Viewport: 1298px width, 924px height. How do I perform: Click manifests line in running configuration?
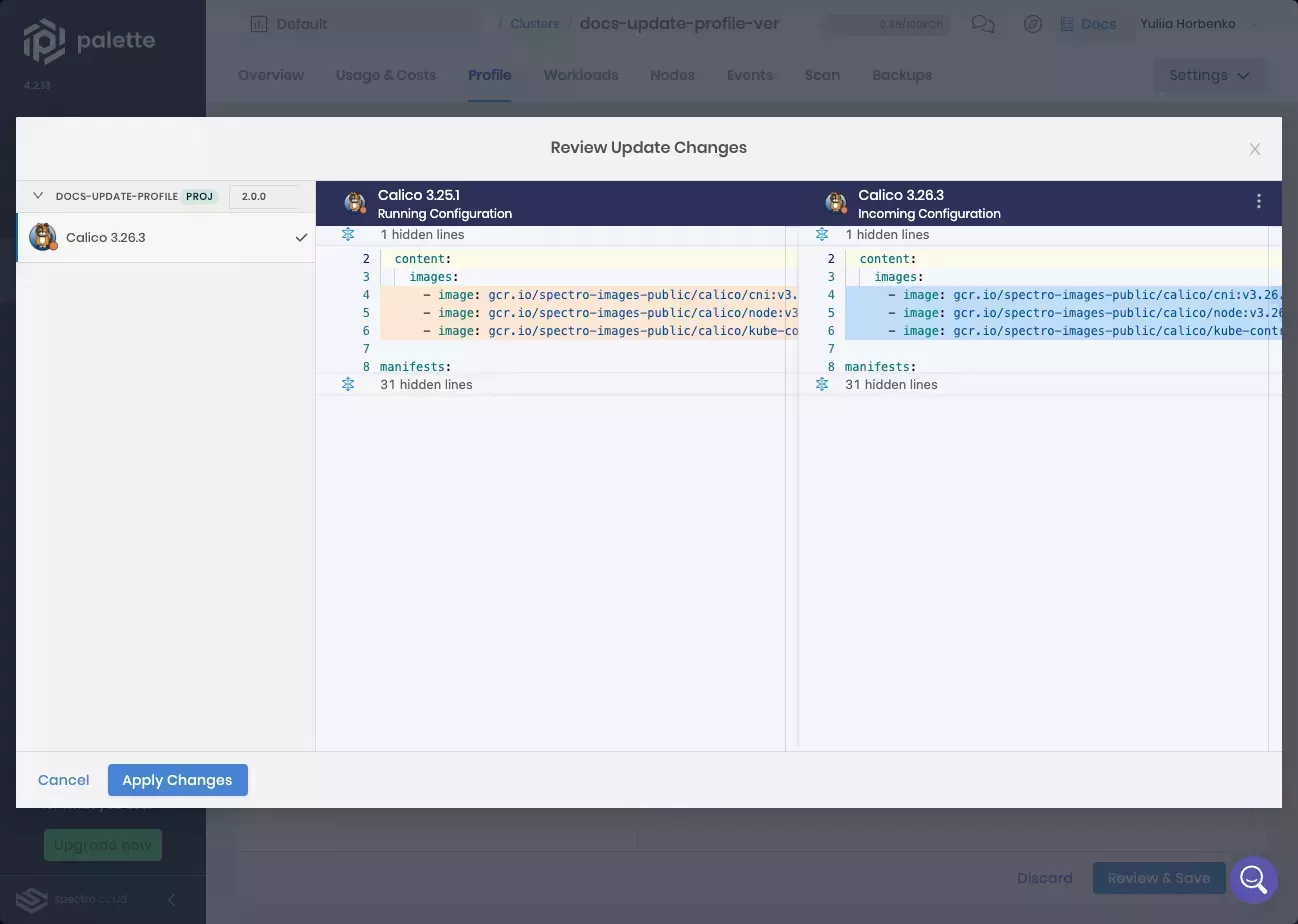(x=415, y=367)
